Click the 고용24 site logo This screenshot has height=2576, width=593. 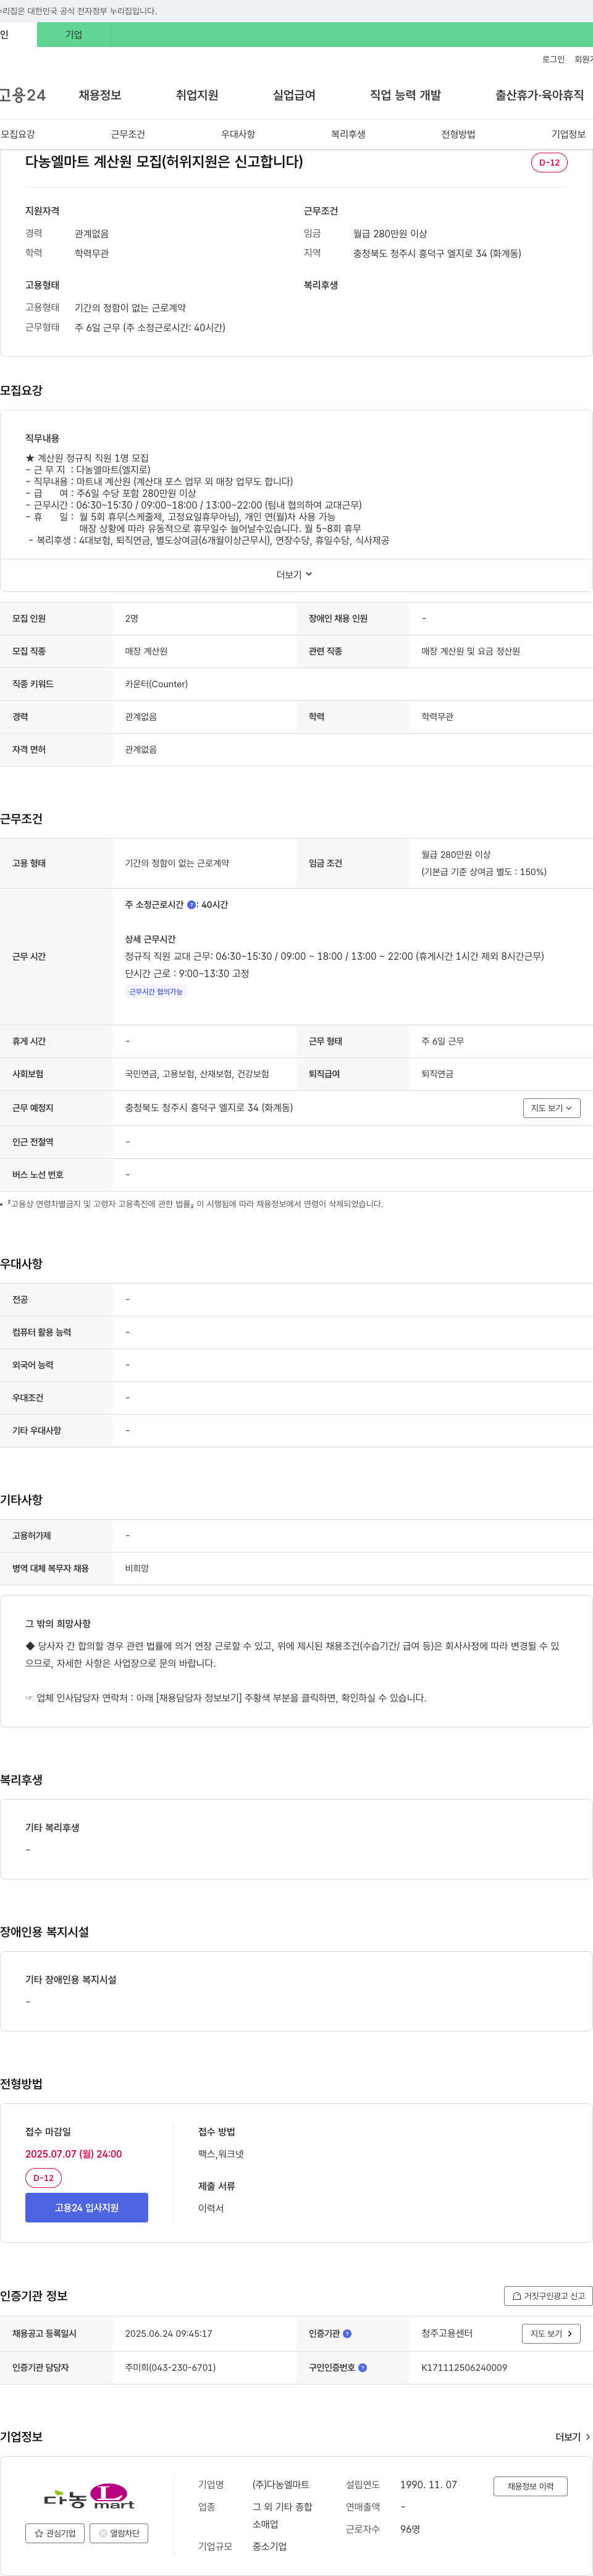[22, 95]
